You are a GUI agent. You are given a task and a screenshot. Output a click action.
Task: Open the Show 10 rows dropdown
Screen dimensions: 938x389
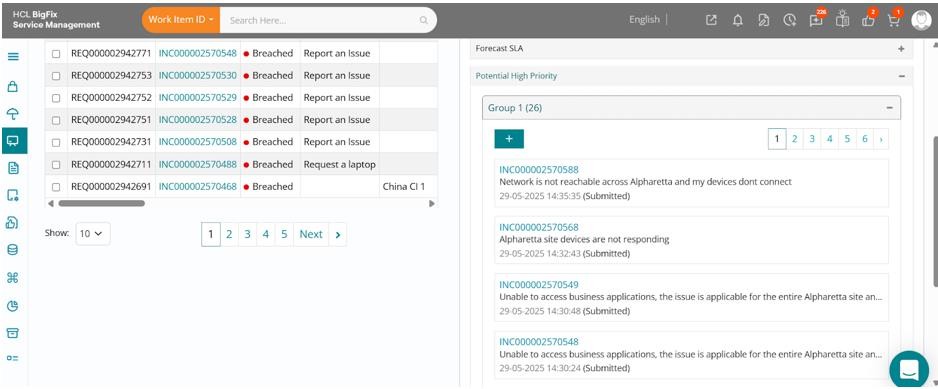click(93, 234)
